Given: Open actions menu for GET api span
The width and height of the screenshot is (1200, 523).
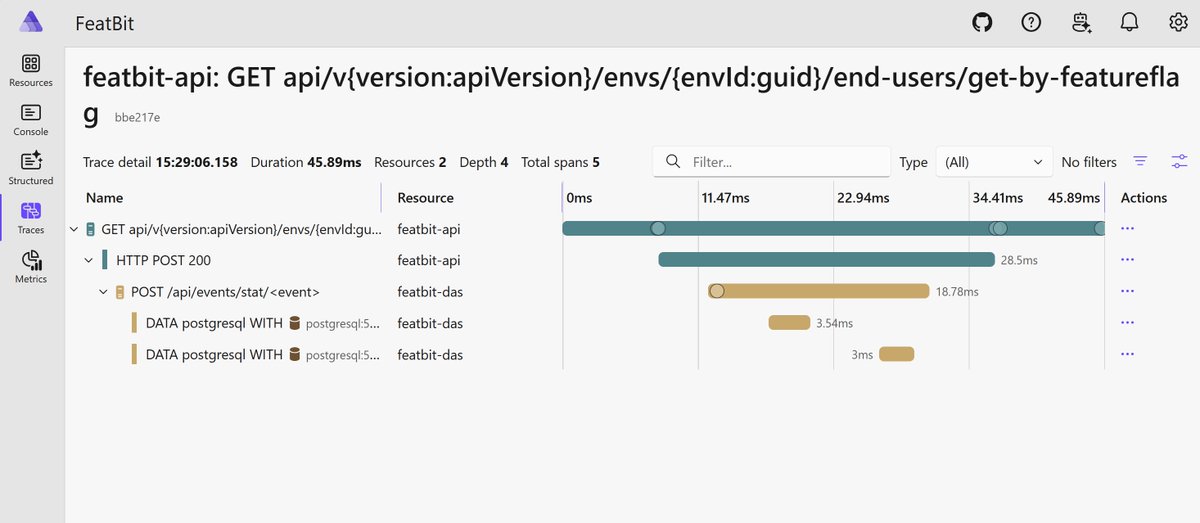Looking at the screenshot, I should [1128, 229].
